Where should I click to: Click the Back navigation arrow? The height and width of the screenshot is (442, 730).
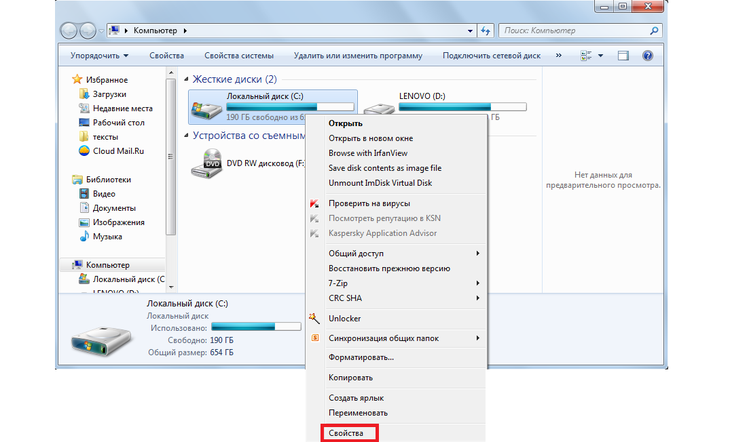coord(69,31)
